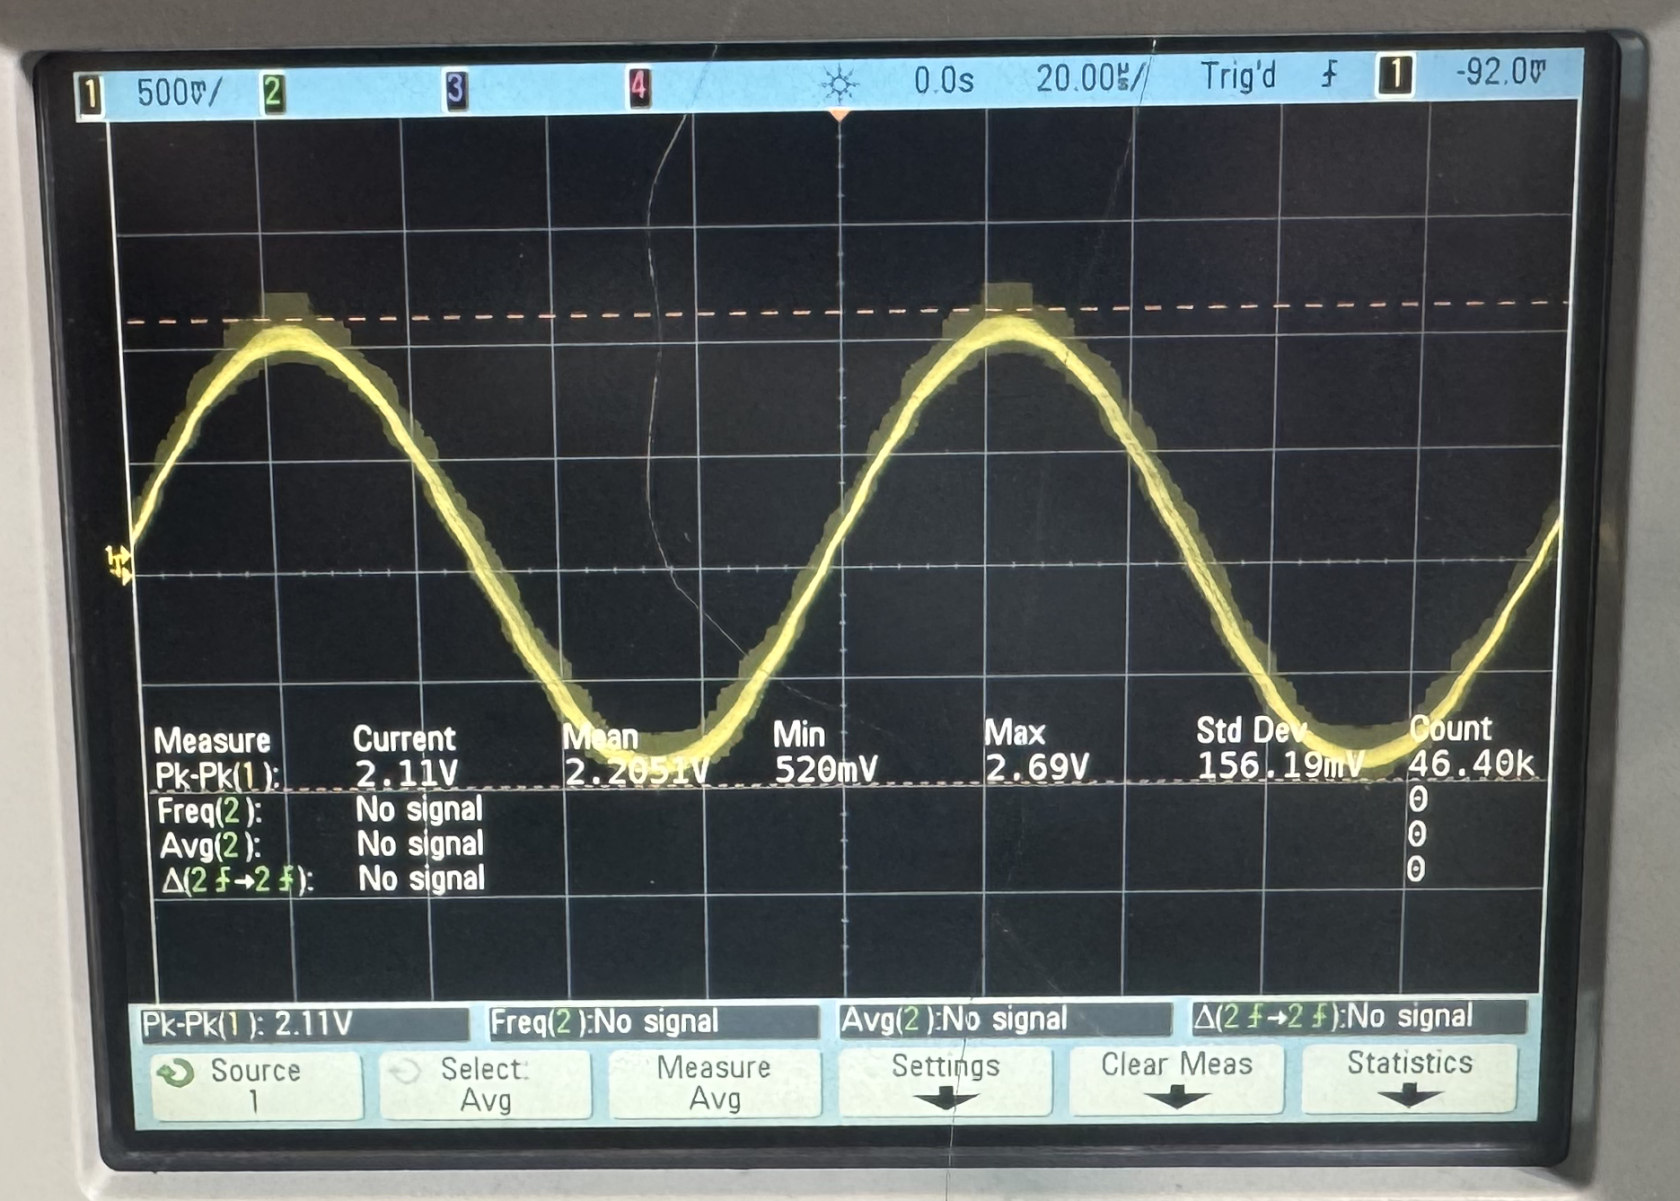Click the Freq(2) row label in table
Image resolution: width=1680 pixels, height=1201 pixels.
210,811
